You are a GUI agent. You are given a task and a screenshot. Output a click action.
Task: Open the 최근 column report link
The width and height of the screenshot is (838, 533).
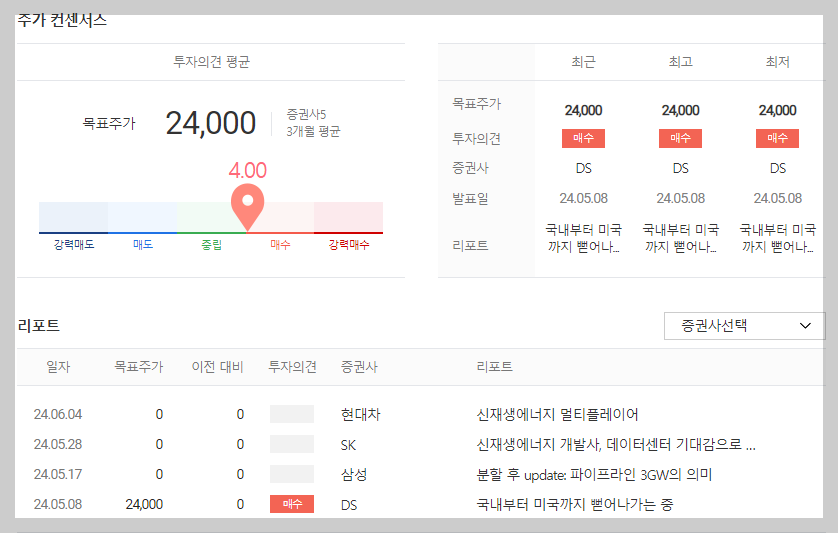tap(583, 238)
